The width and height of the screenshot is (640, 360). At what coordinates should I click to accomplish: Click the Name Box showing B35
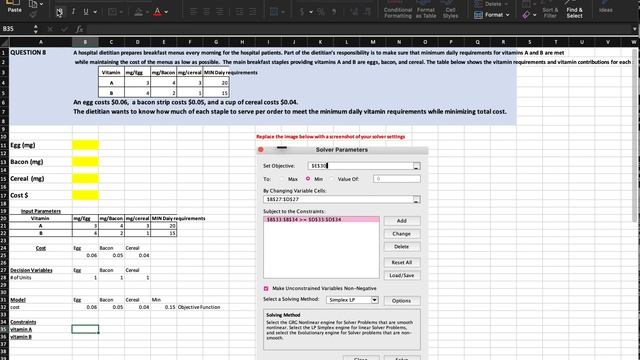(x=16, y=29)
